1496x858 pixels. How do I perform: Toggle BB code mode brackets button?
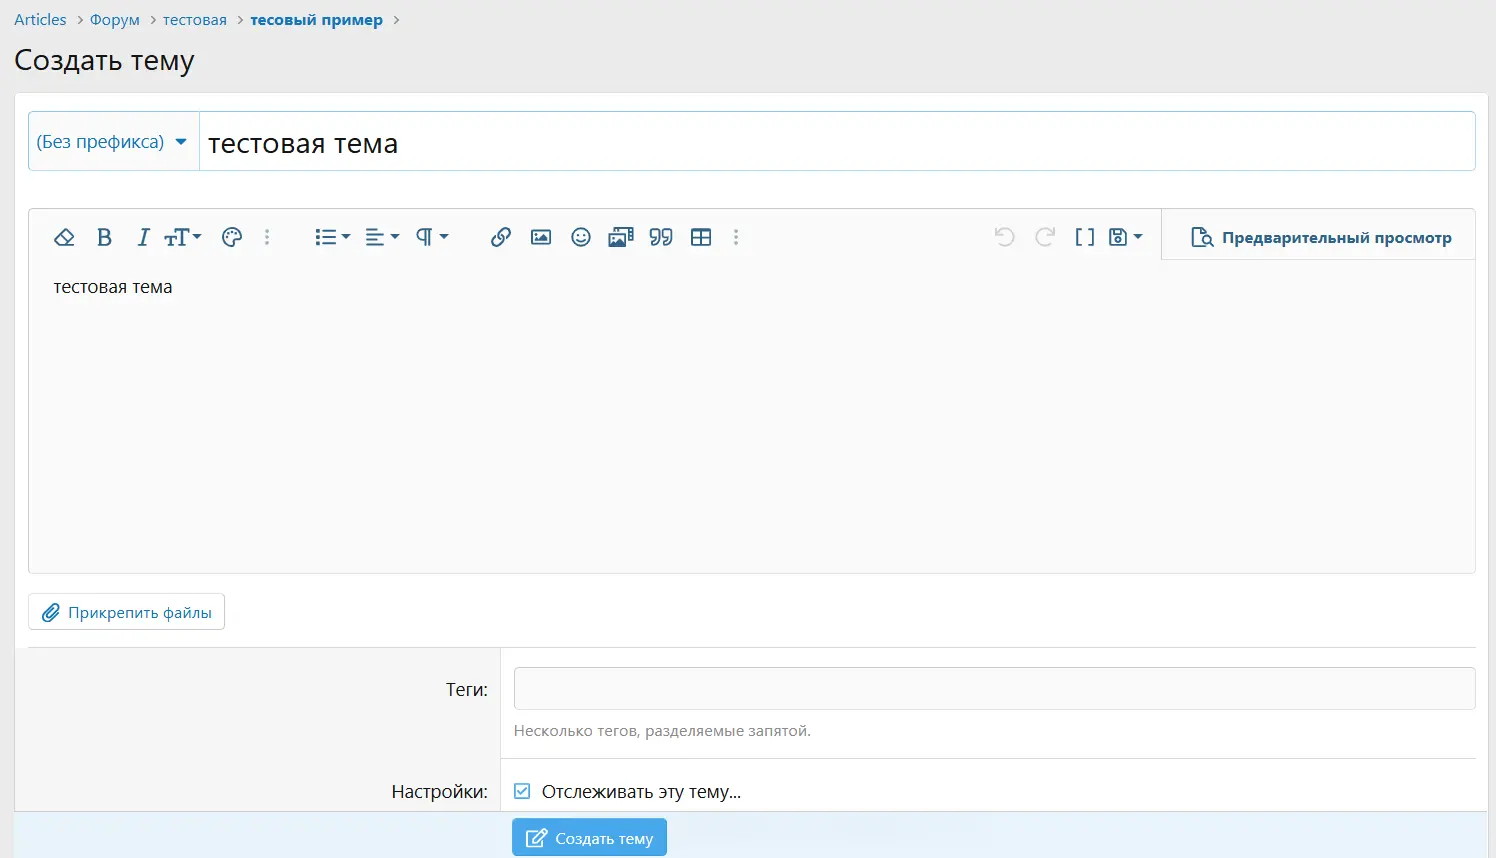pos(1085,237)
